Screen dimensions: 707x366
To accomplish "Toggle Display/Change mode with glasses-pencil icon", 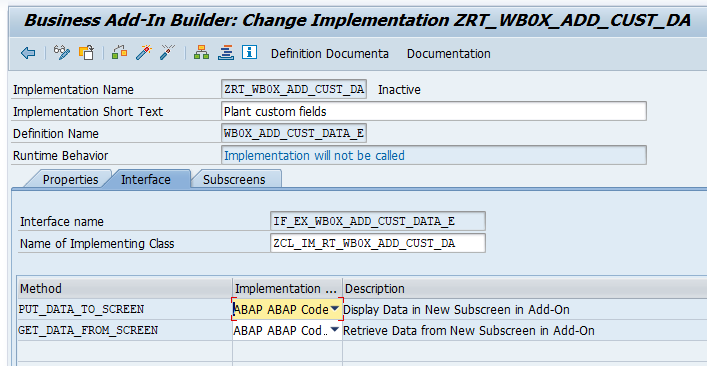I will pos(62,53).
